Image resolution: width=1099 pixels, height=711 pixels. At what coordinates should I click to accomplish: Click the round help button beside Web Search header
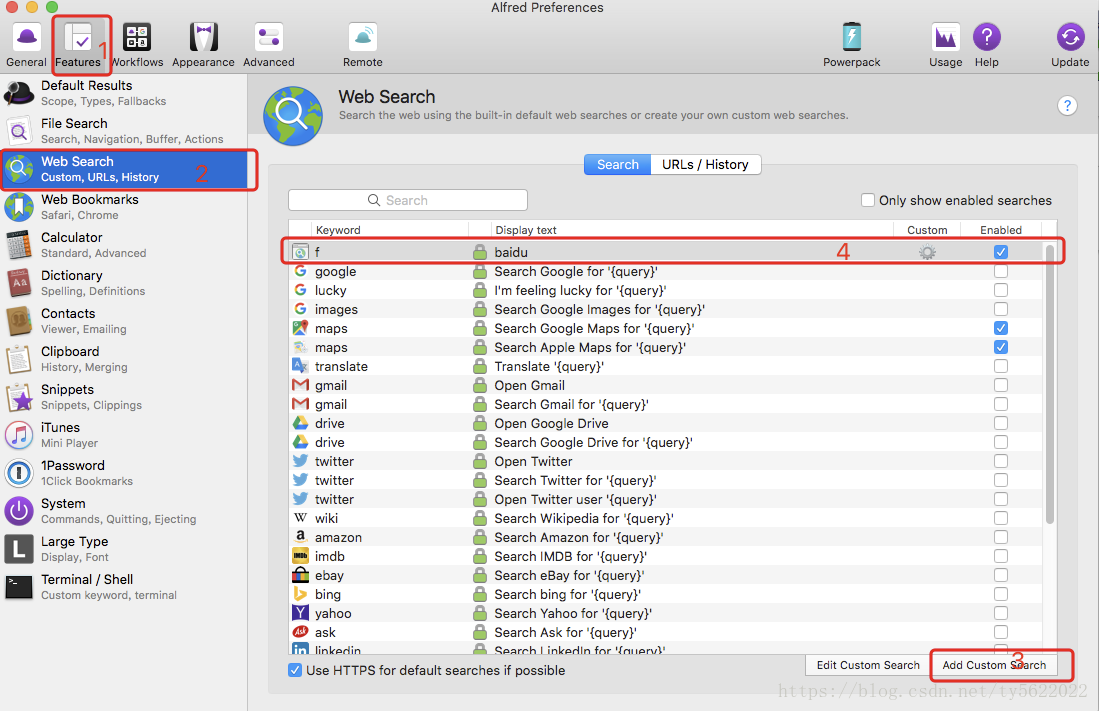coord(1067,106)
